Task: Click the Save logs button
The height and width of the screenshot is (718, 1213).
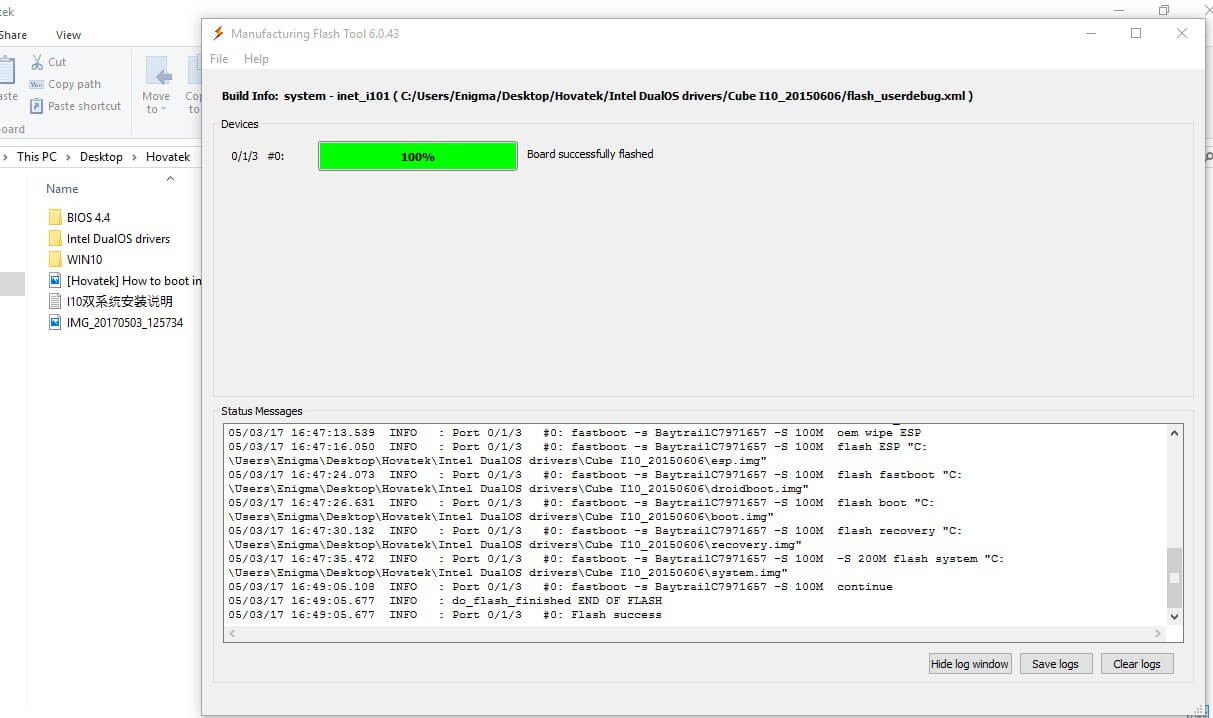Action: 1055,664
